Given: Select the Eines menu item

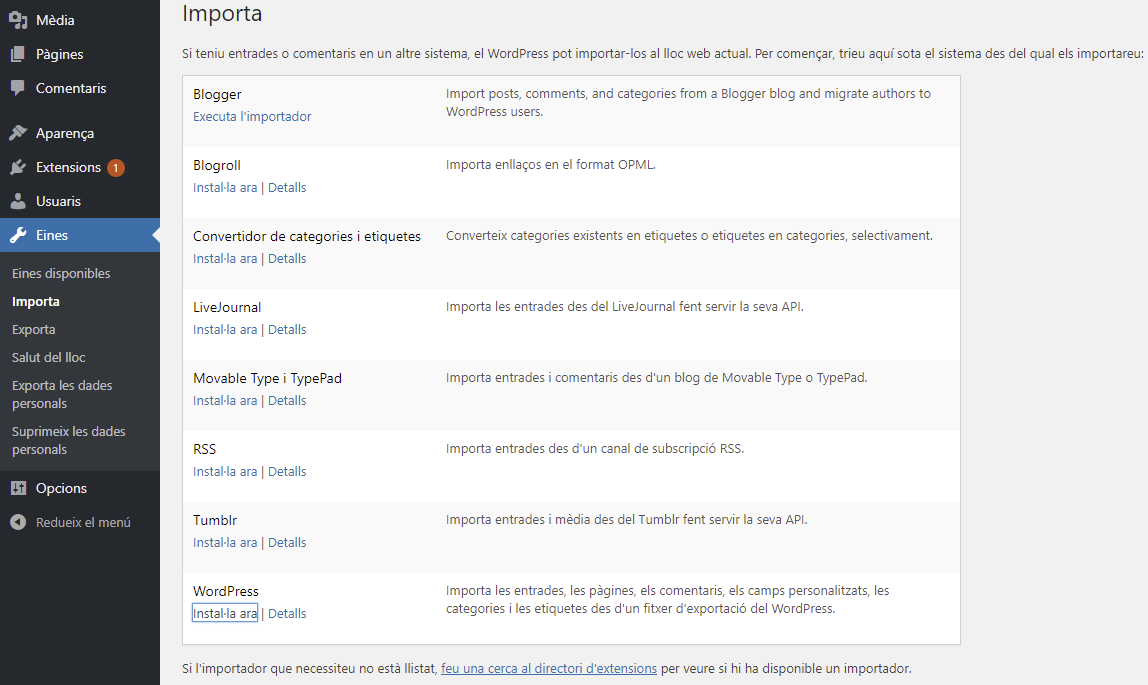Looking at the screenshot, I should (x=80, y=235).
